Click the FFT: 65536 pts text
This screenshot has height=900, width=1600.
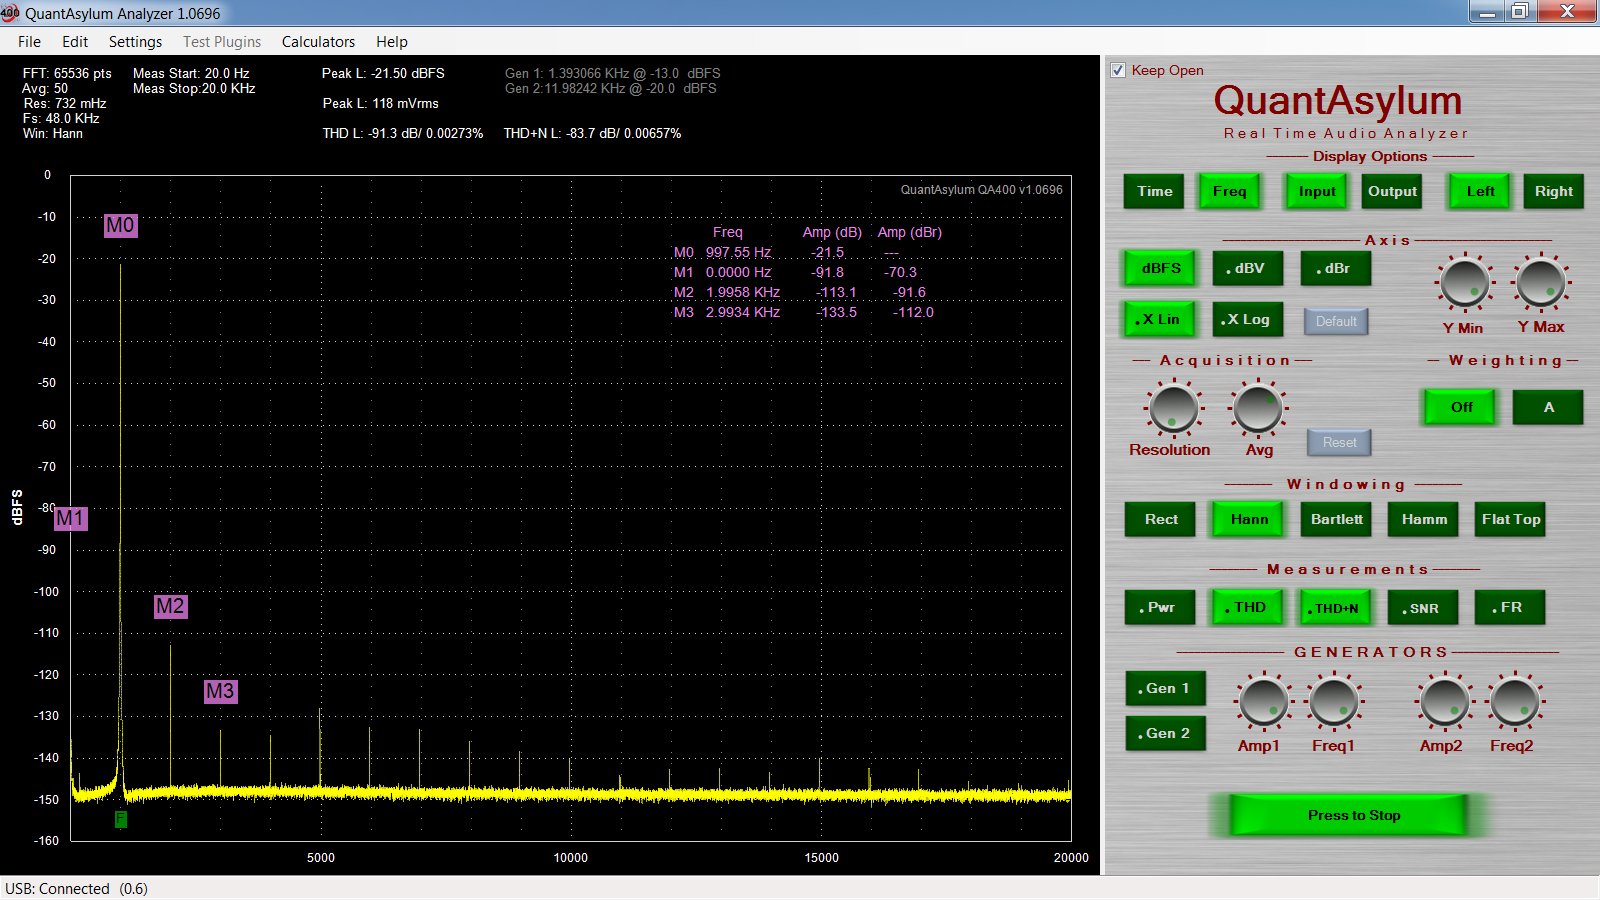pyautogui.click(x=67, y=73)
